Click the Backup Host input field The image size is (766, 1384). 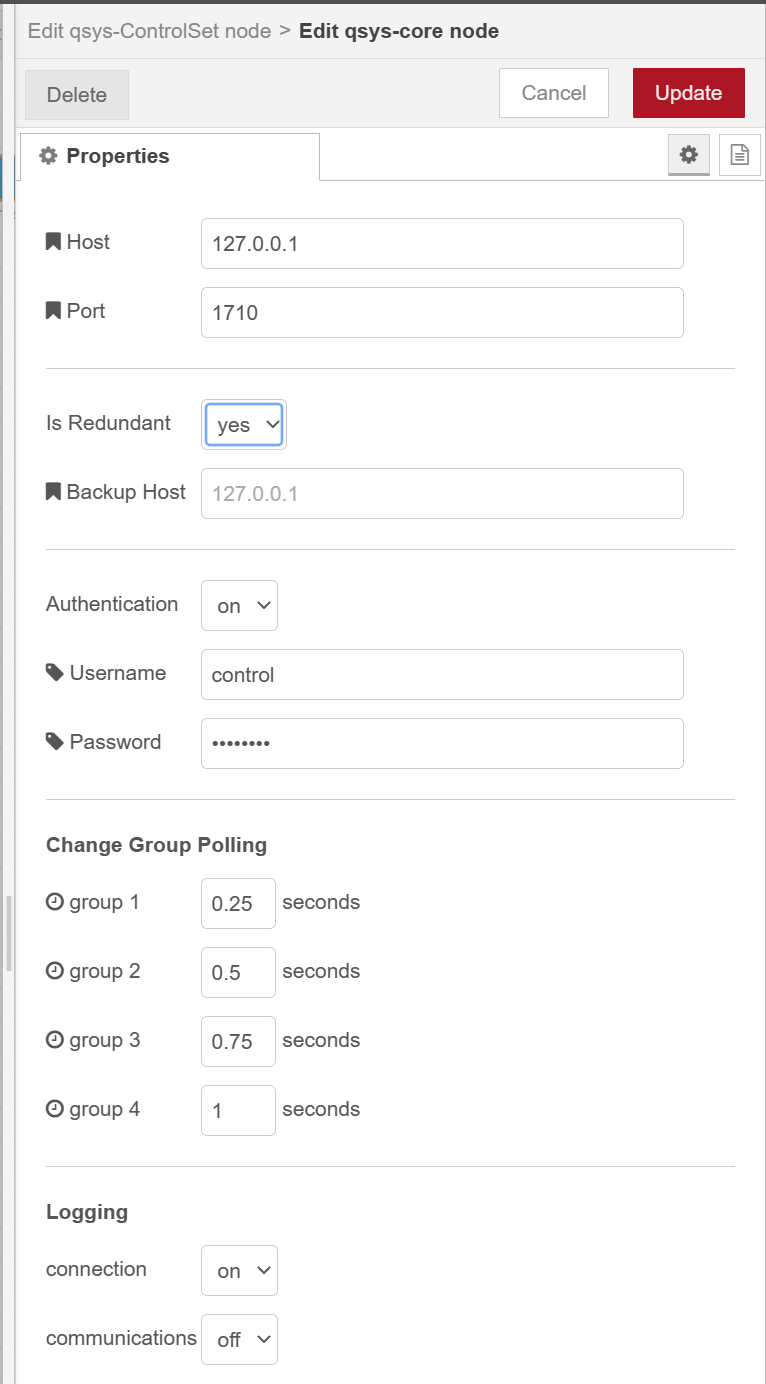click(442, 494)
